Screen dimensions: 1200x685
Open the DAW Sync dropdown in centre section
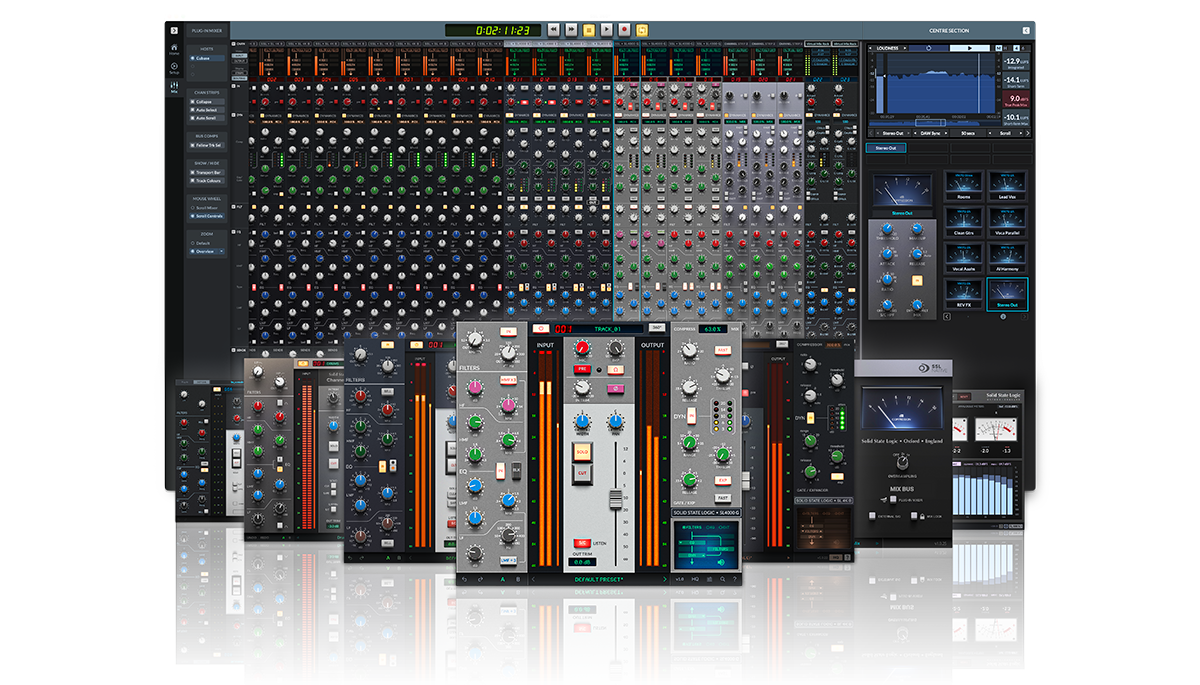tap(930, 133)
